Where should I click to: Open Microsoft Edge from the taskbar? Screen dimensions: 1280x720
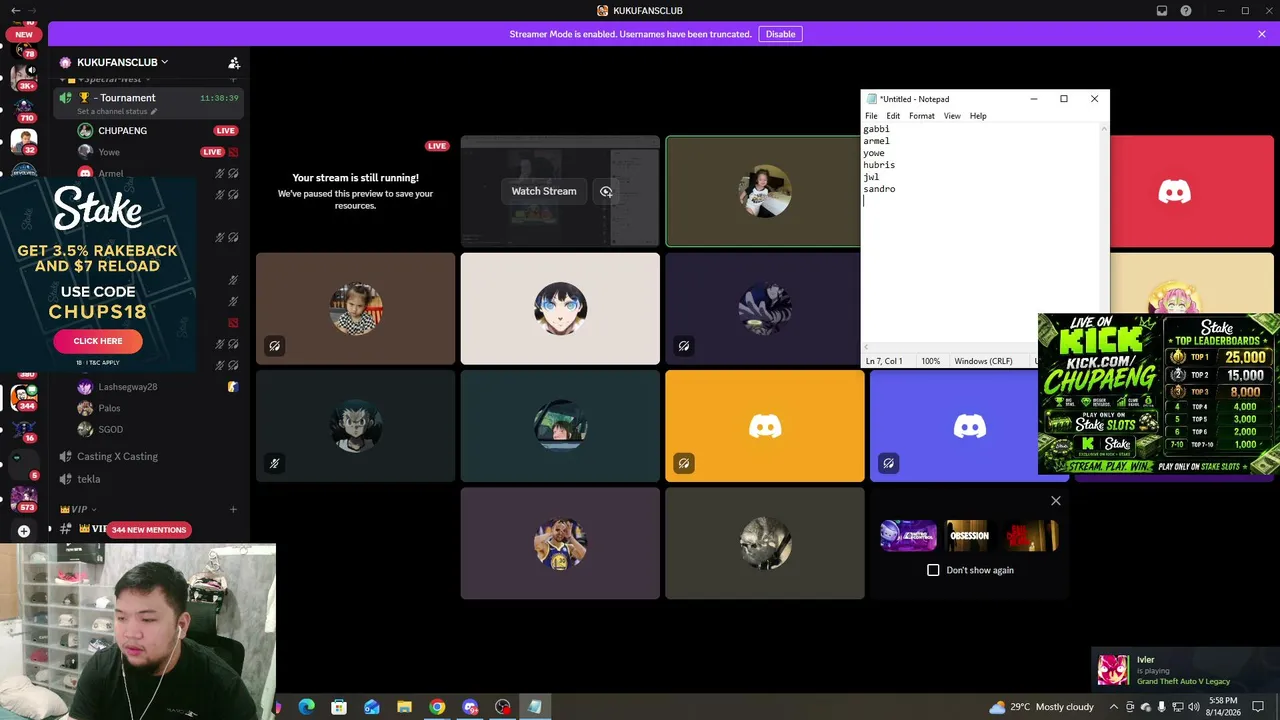307,707
